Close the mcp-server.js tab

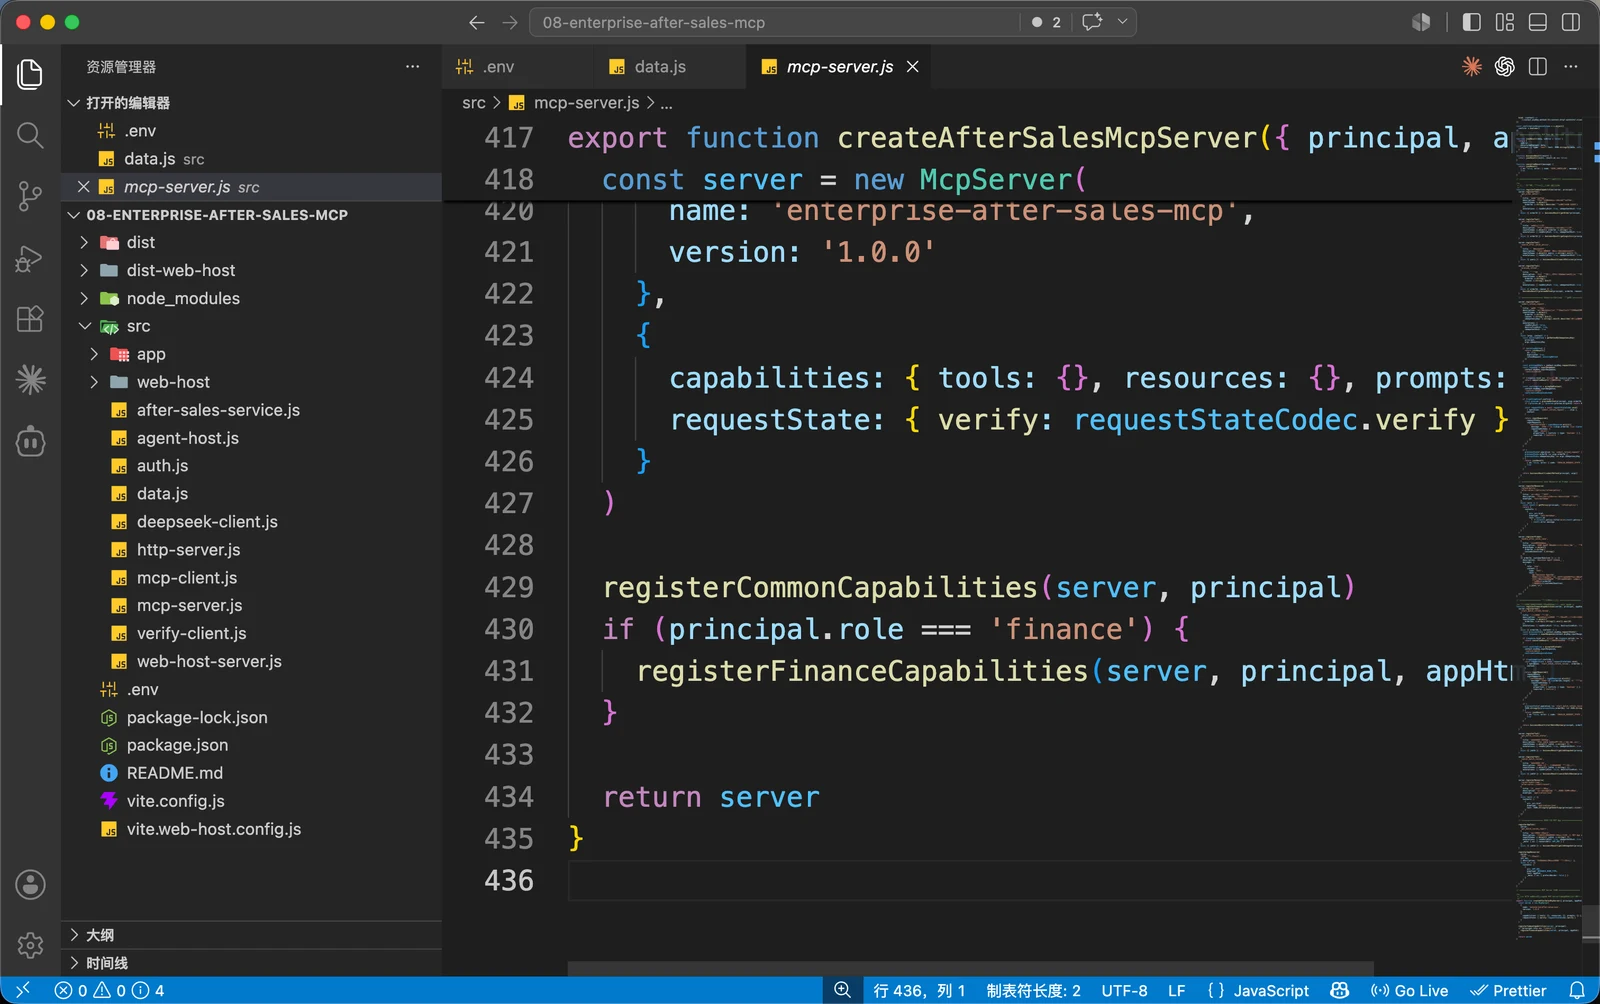pos(912,67)
